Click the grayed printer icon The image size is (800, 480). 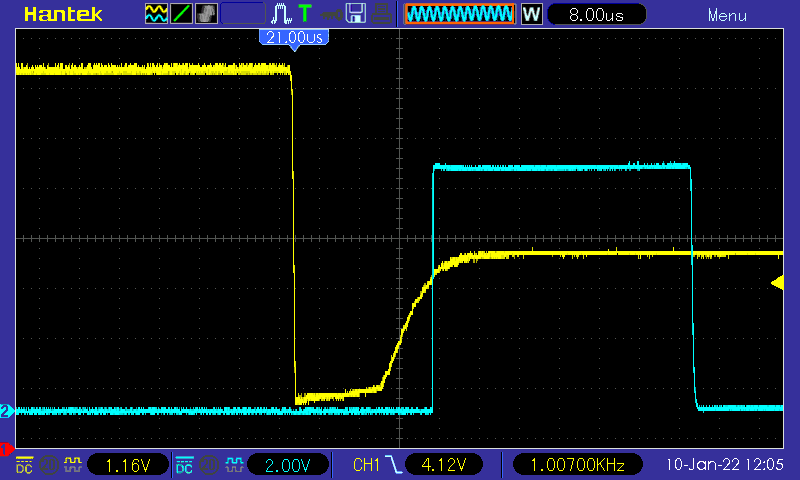pos(381,14)
